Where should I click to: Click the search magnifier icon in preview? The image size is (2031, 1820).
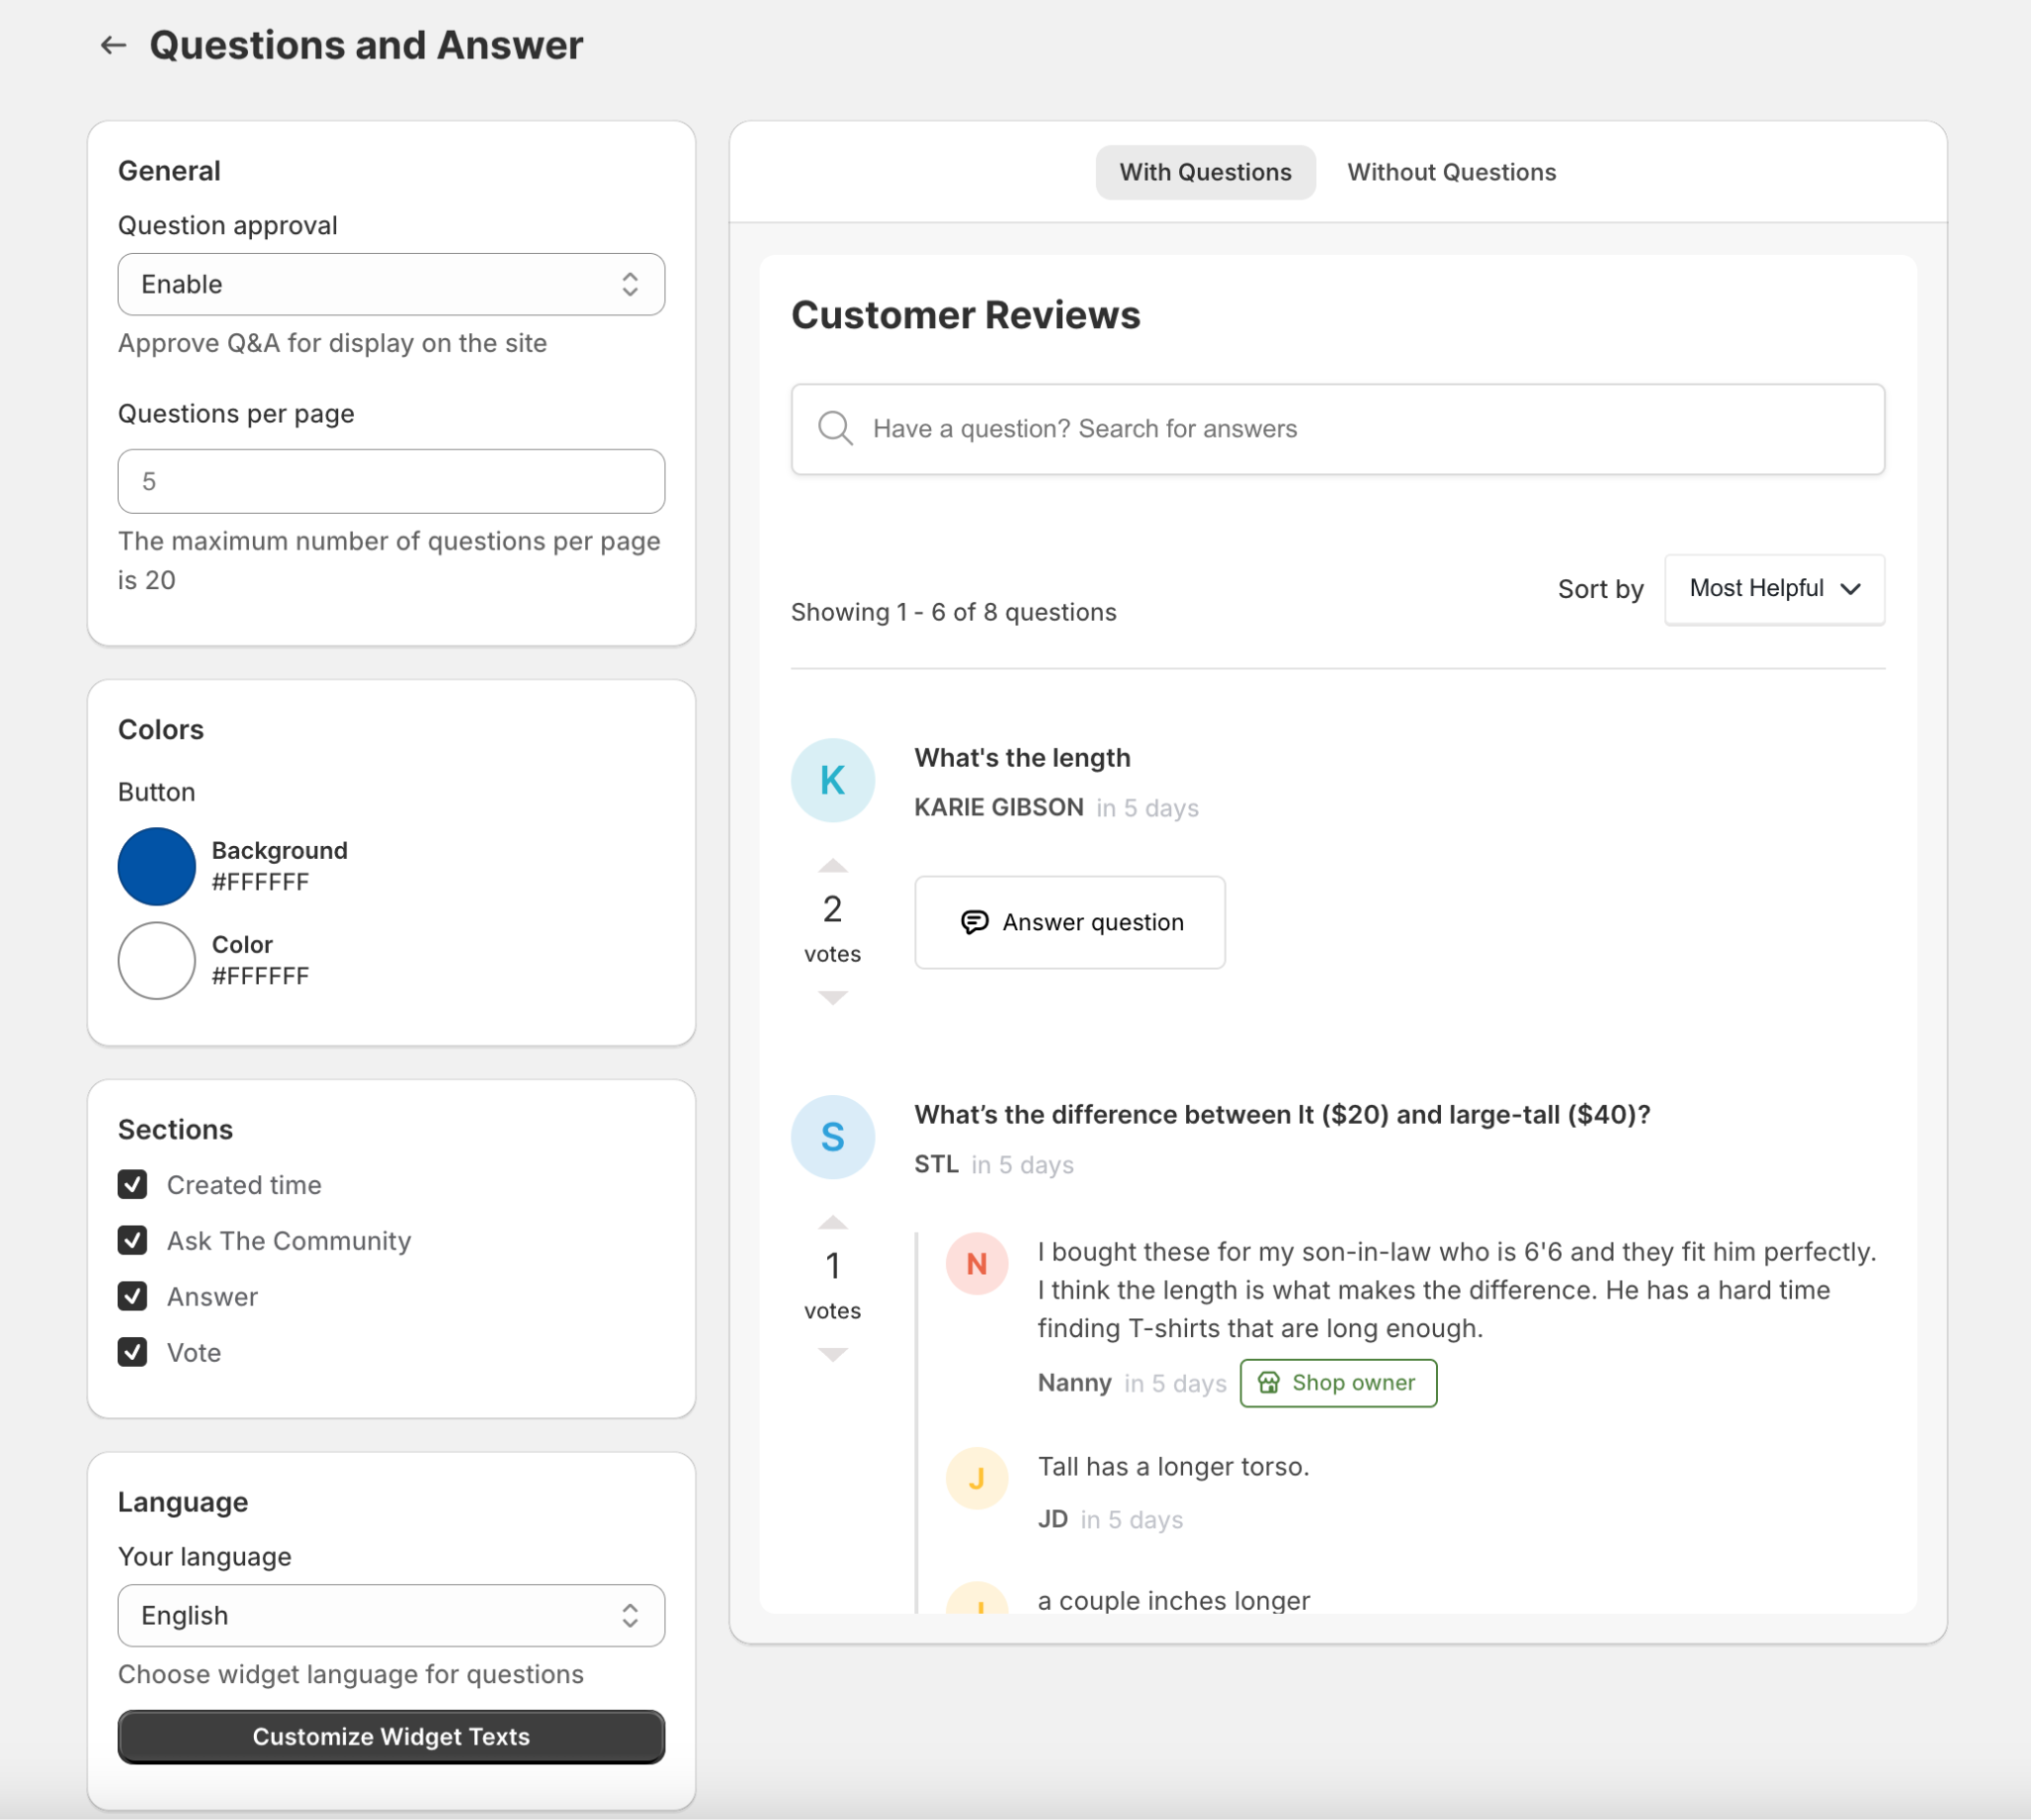(x=834, y=428)
